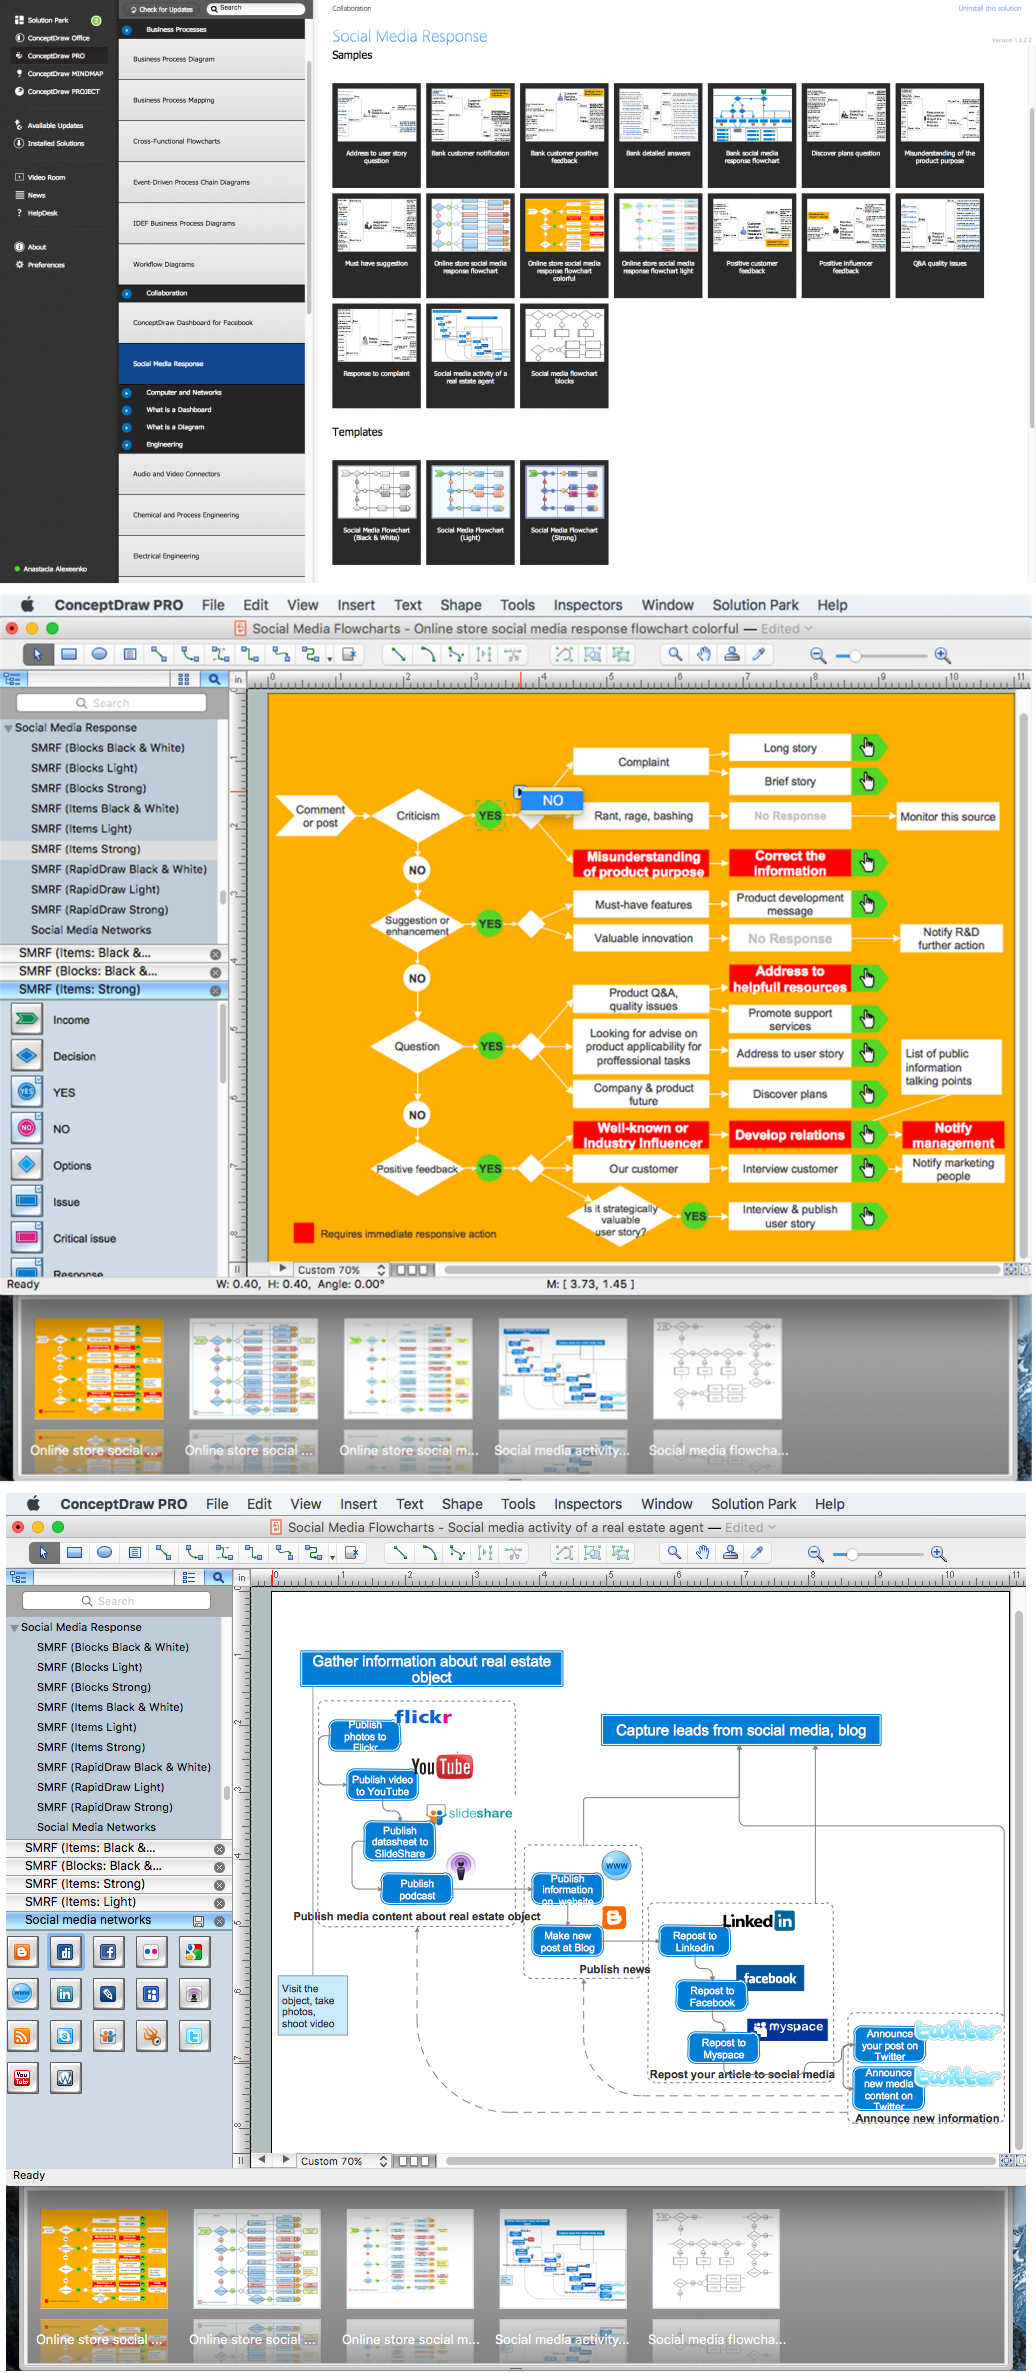Expand Computer and Networks category in Solution Park

point(127,393)
